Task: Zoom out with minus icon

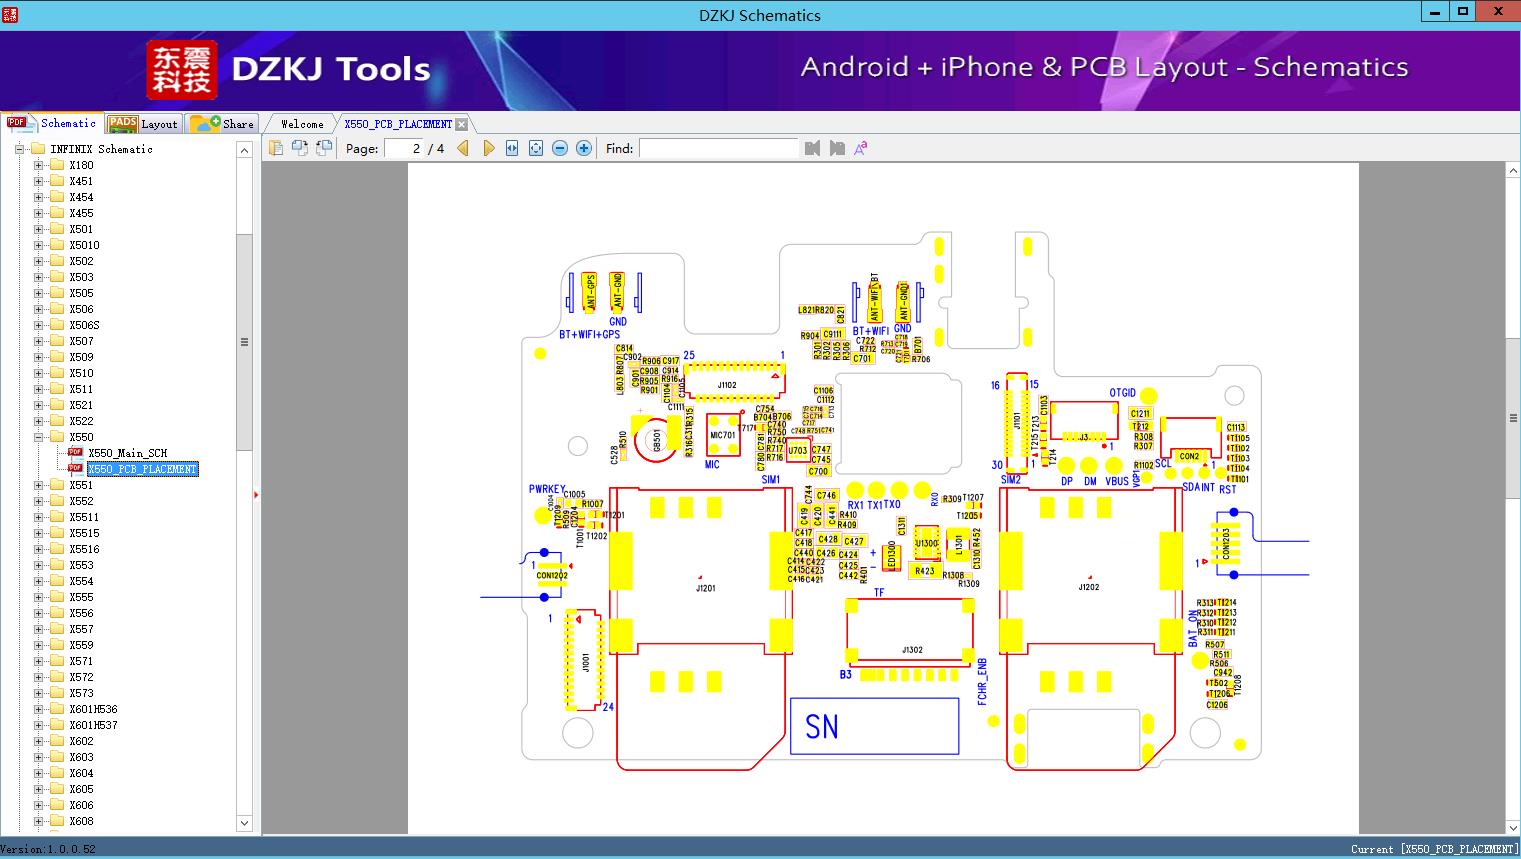Action: [x=560, y=148]
